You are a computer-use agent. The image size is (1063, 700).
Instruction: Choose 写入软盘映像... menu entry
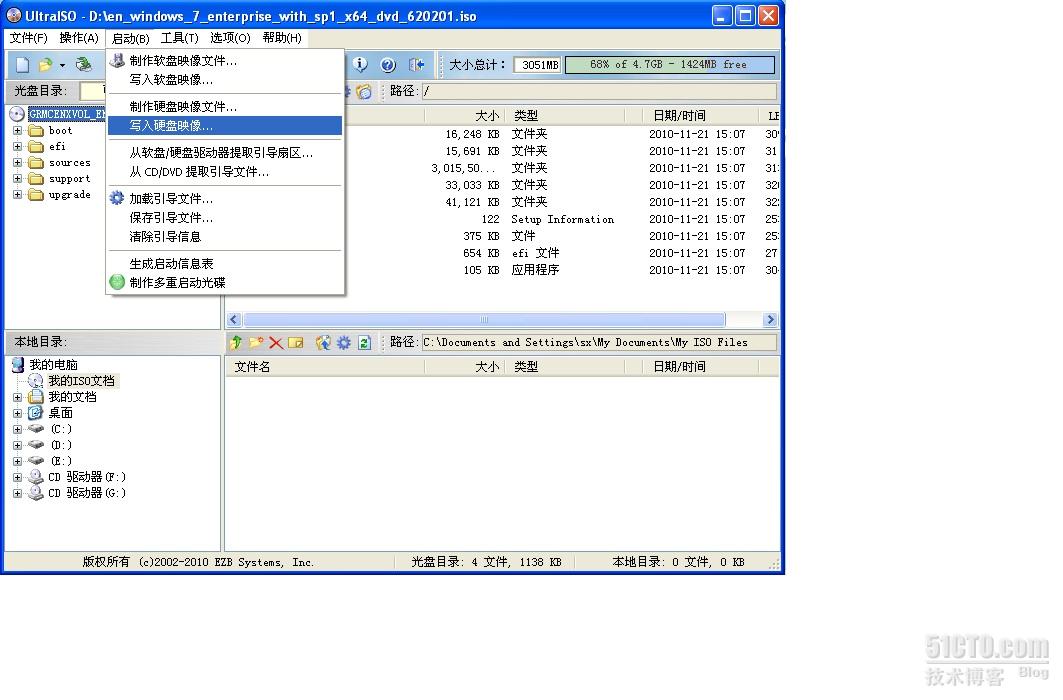tap(225, 80)
